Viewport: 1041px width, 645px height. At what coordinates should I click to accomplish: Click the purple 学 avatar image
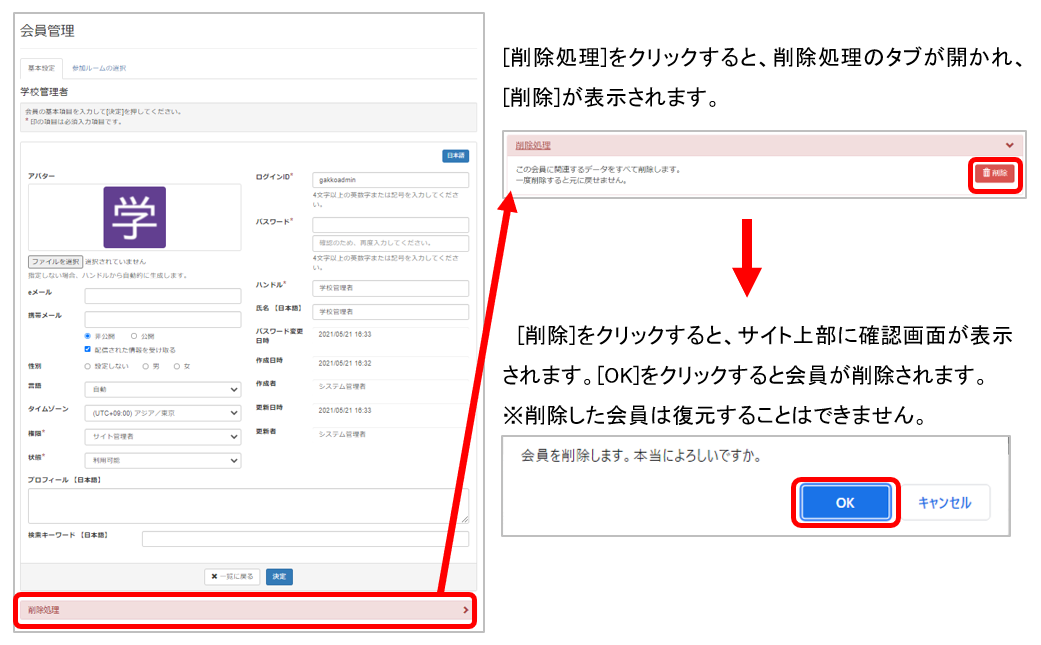coord(134,218)
